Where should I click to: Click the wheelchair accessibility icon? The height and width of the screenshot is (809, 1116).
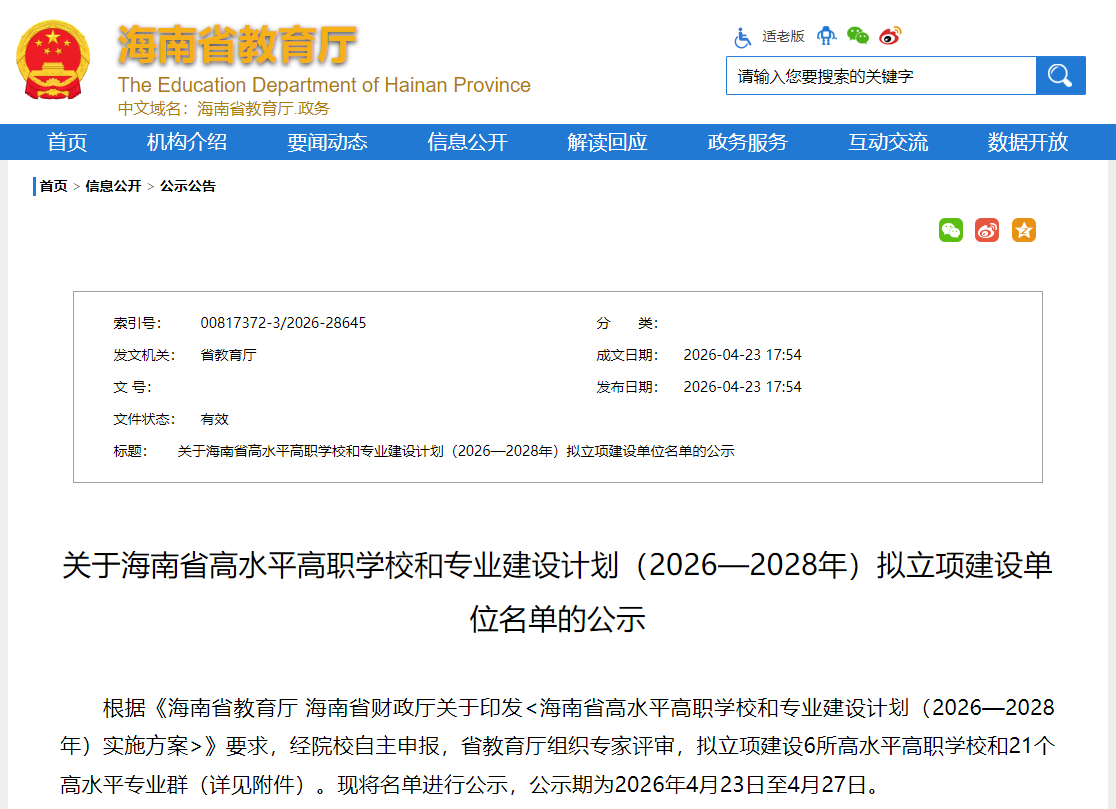(741, 35)
